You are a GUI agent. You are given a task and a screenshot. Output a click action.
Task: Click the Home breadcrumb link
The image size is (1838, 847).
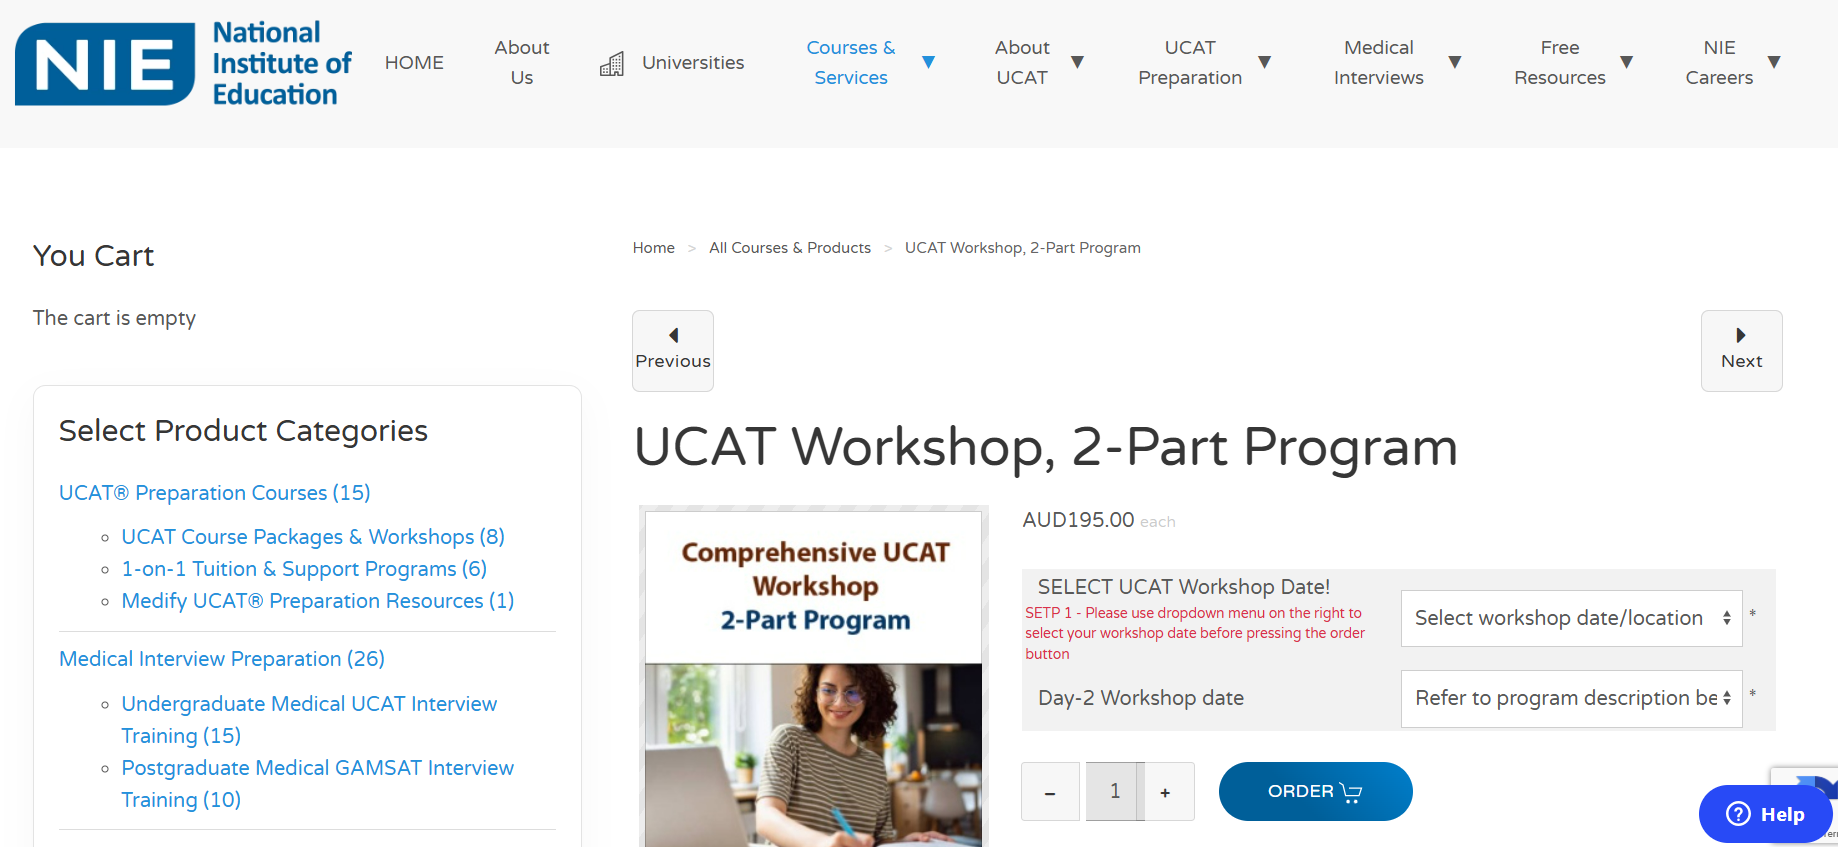tap(654, 248)
